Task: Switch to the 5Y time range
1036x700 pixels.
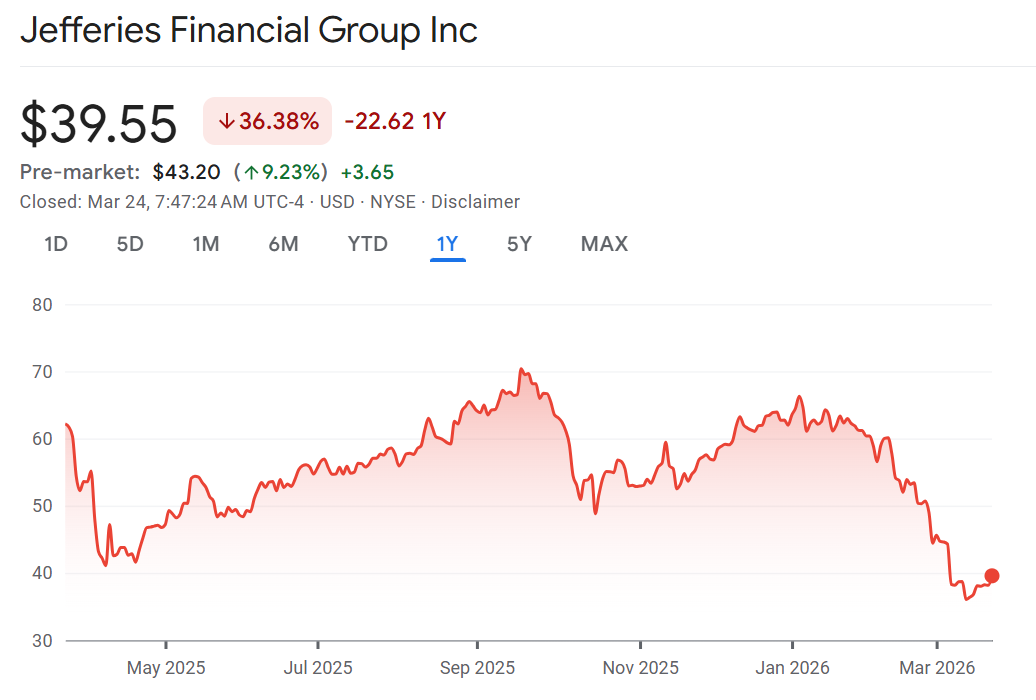Action: [519, 244]
